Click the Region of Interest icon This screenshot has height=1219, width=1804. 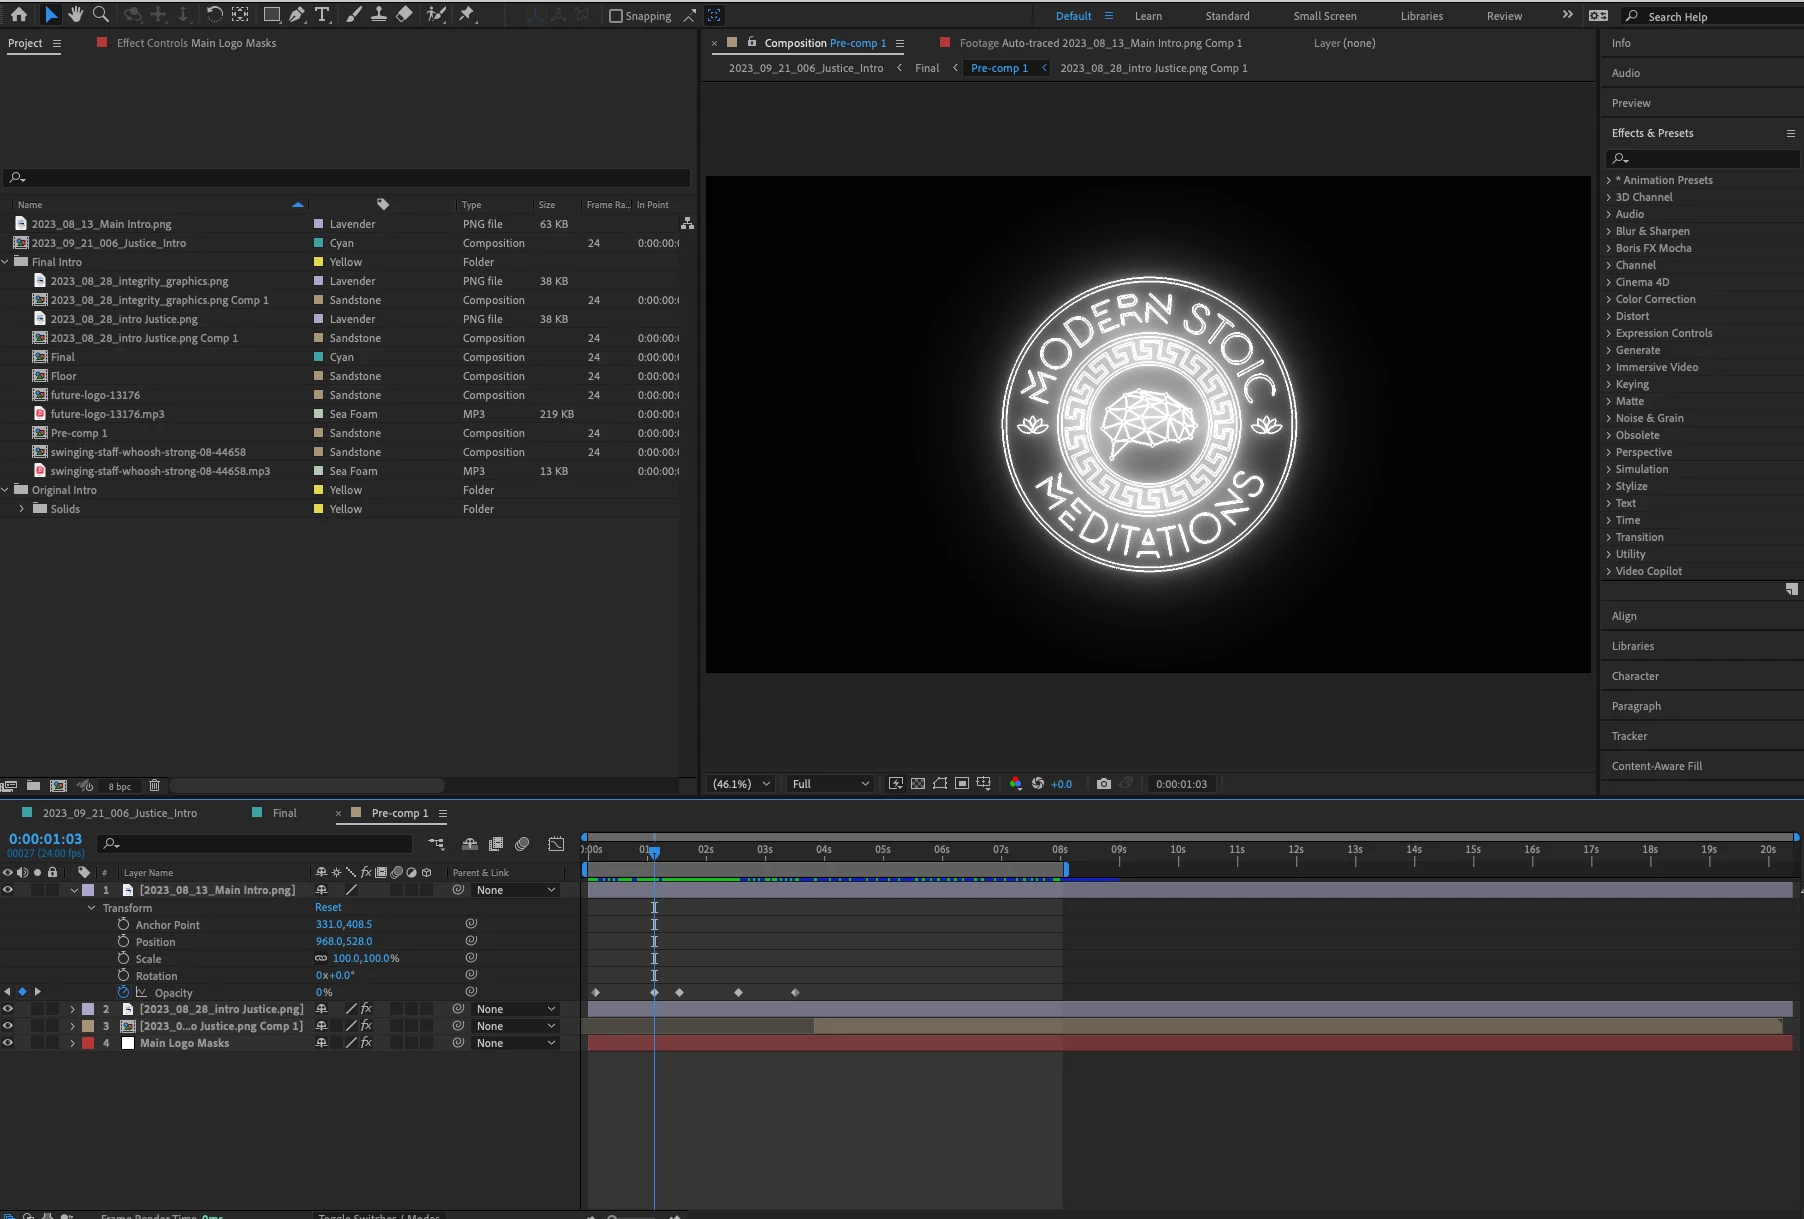[x=962, y=784]
